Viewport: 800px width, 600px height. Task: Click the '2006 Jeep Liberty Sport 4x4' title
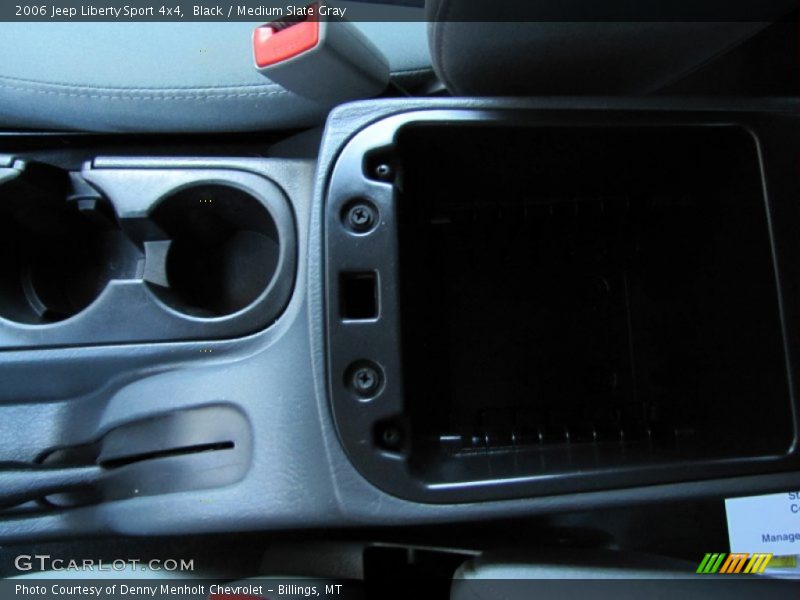(98, 11)
